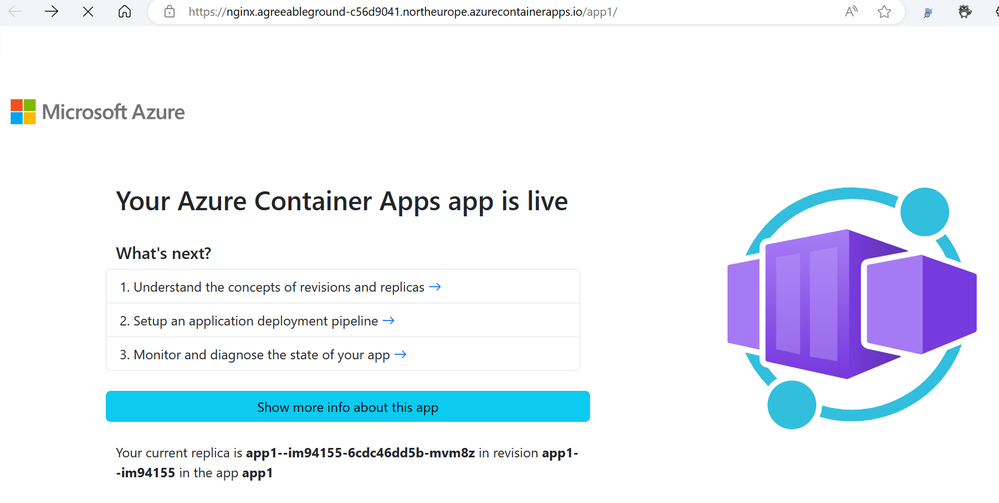
Task: Click the Azure Container Apps illustration
Action: pyautogui.click(x=852, y=309)
